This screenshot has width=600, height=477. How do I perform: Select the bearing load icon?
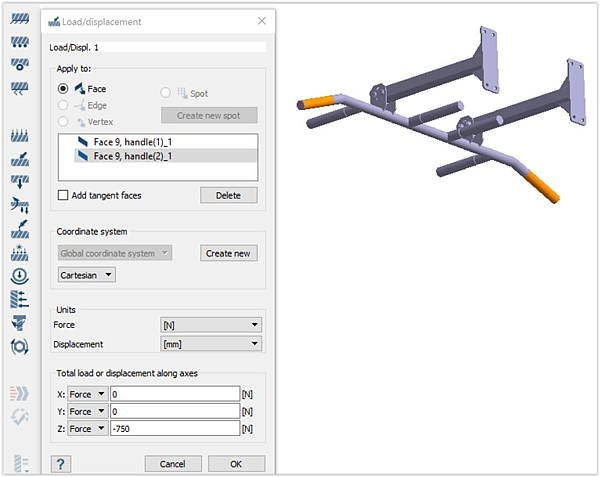[x=20, y=205]
